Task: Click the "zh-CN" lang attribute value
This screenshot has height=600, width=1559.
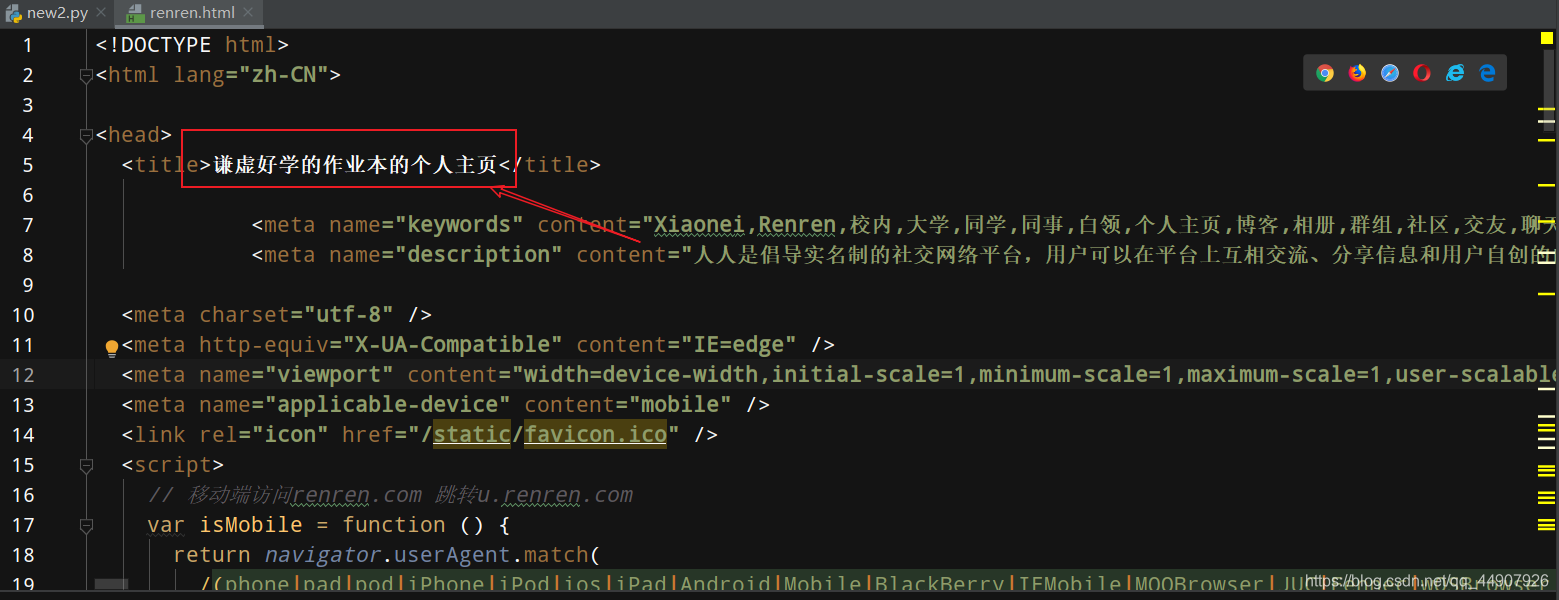Action: click(x=283, y=75)
